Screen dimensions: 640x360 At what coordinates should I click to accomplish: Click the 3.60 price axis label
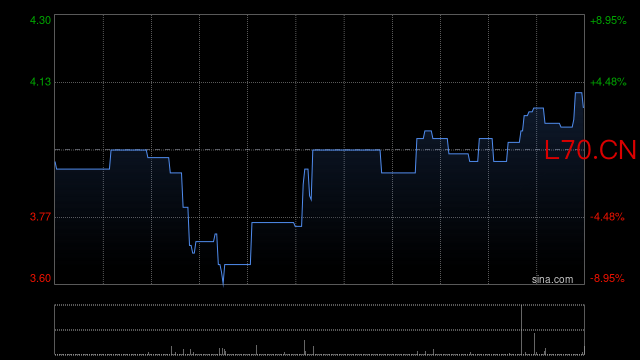[x=40, y=278]
